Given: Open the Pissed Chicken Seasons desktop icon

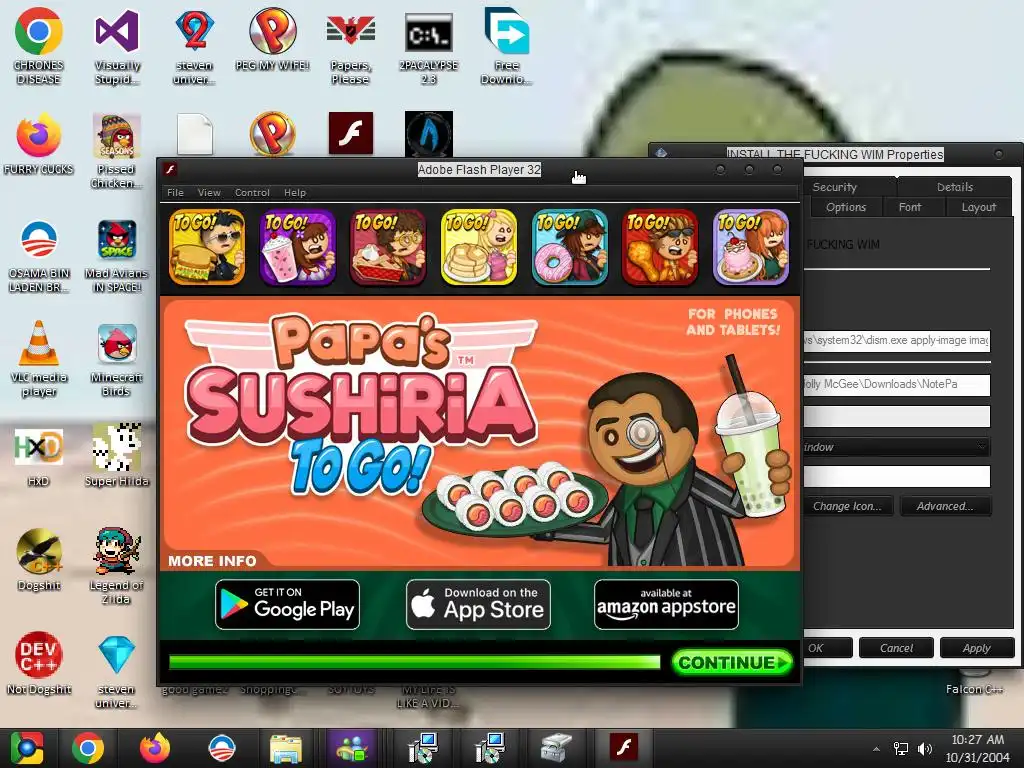Looking at the screenshot, I should [x=116, y=150].
